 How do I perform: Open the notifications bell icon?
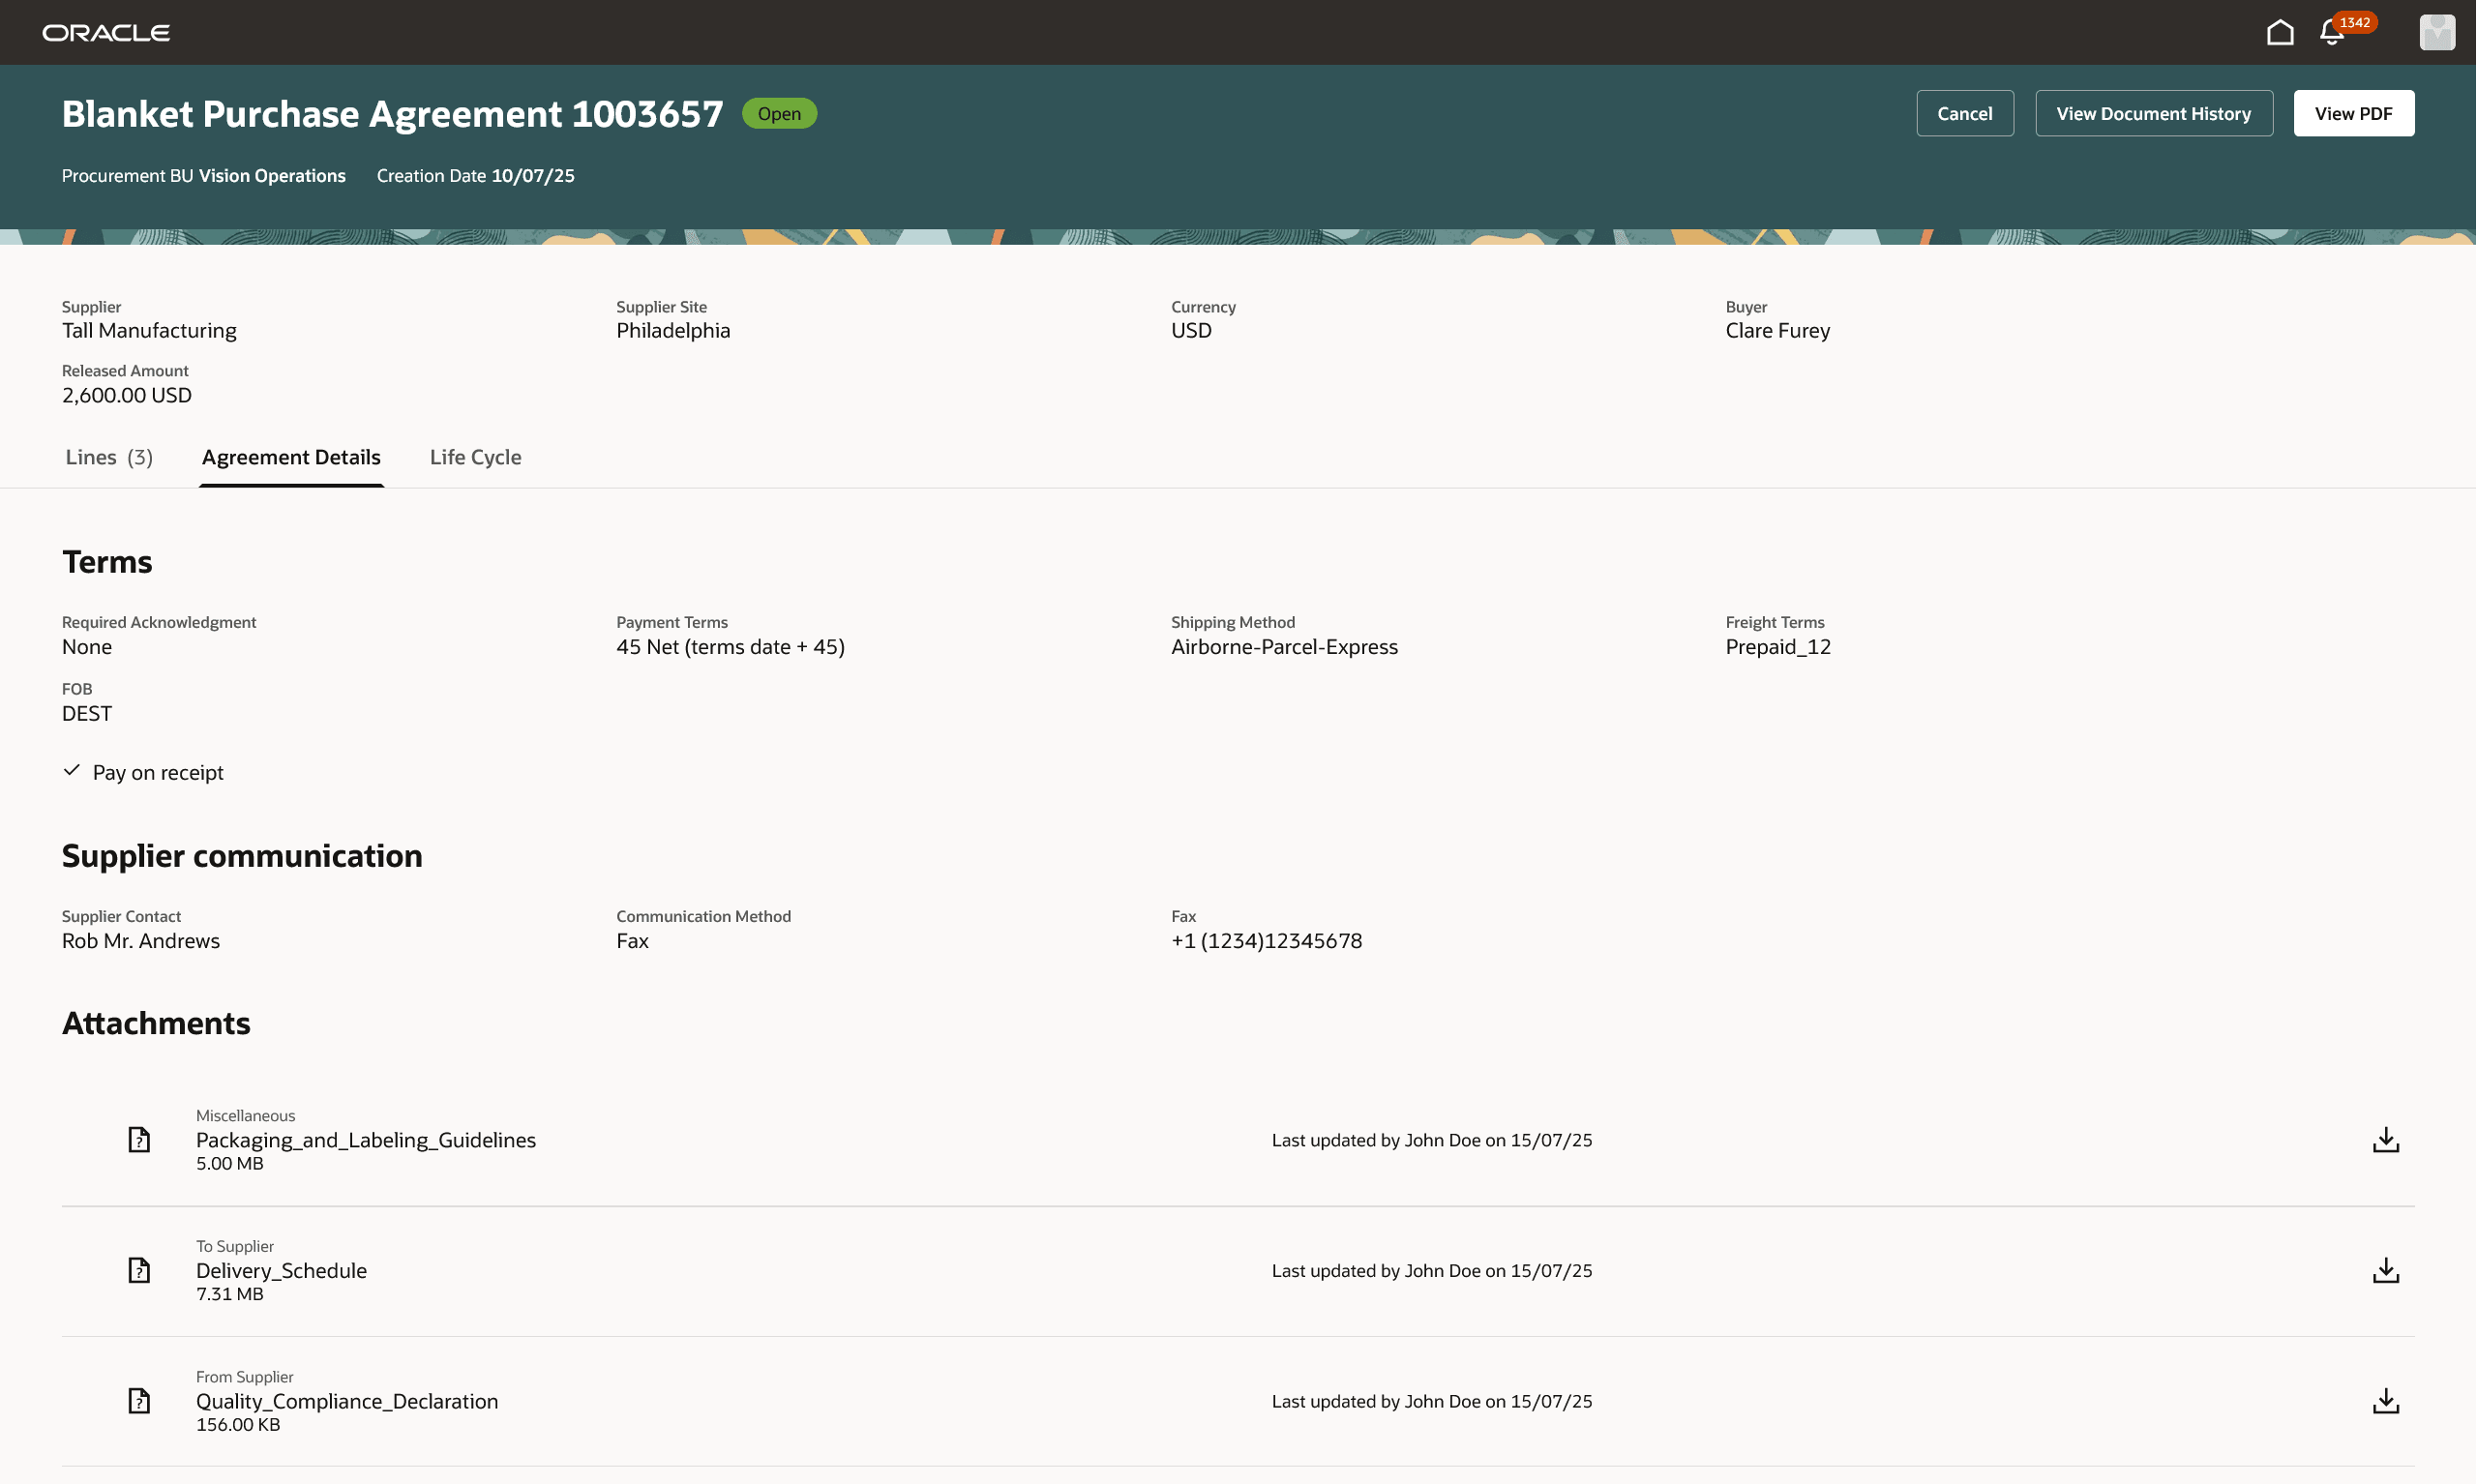pos(2331,33)
